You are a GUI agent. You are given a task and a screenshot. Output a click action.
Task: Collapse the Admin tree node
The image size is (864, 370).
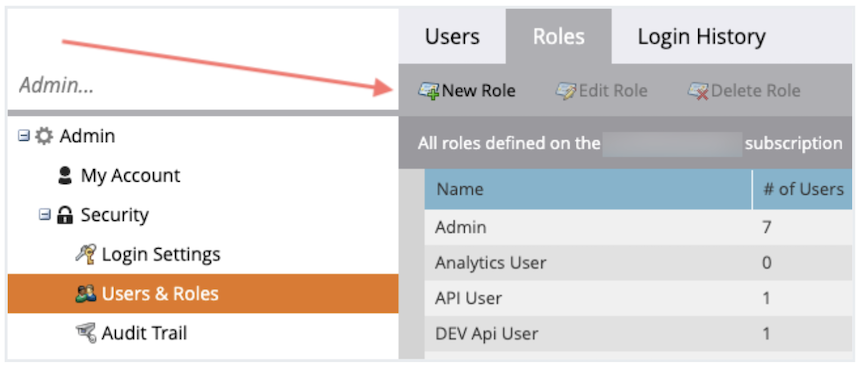pyautogui.click(x=24, y=136)
